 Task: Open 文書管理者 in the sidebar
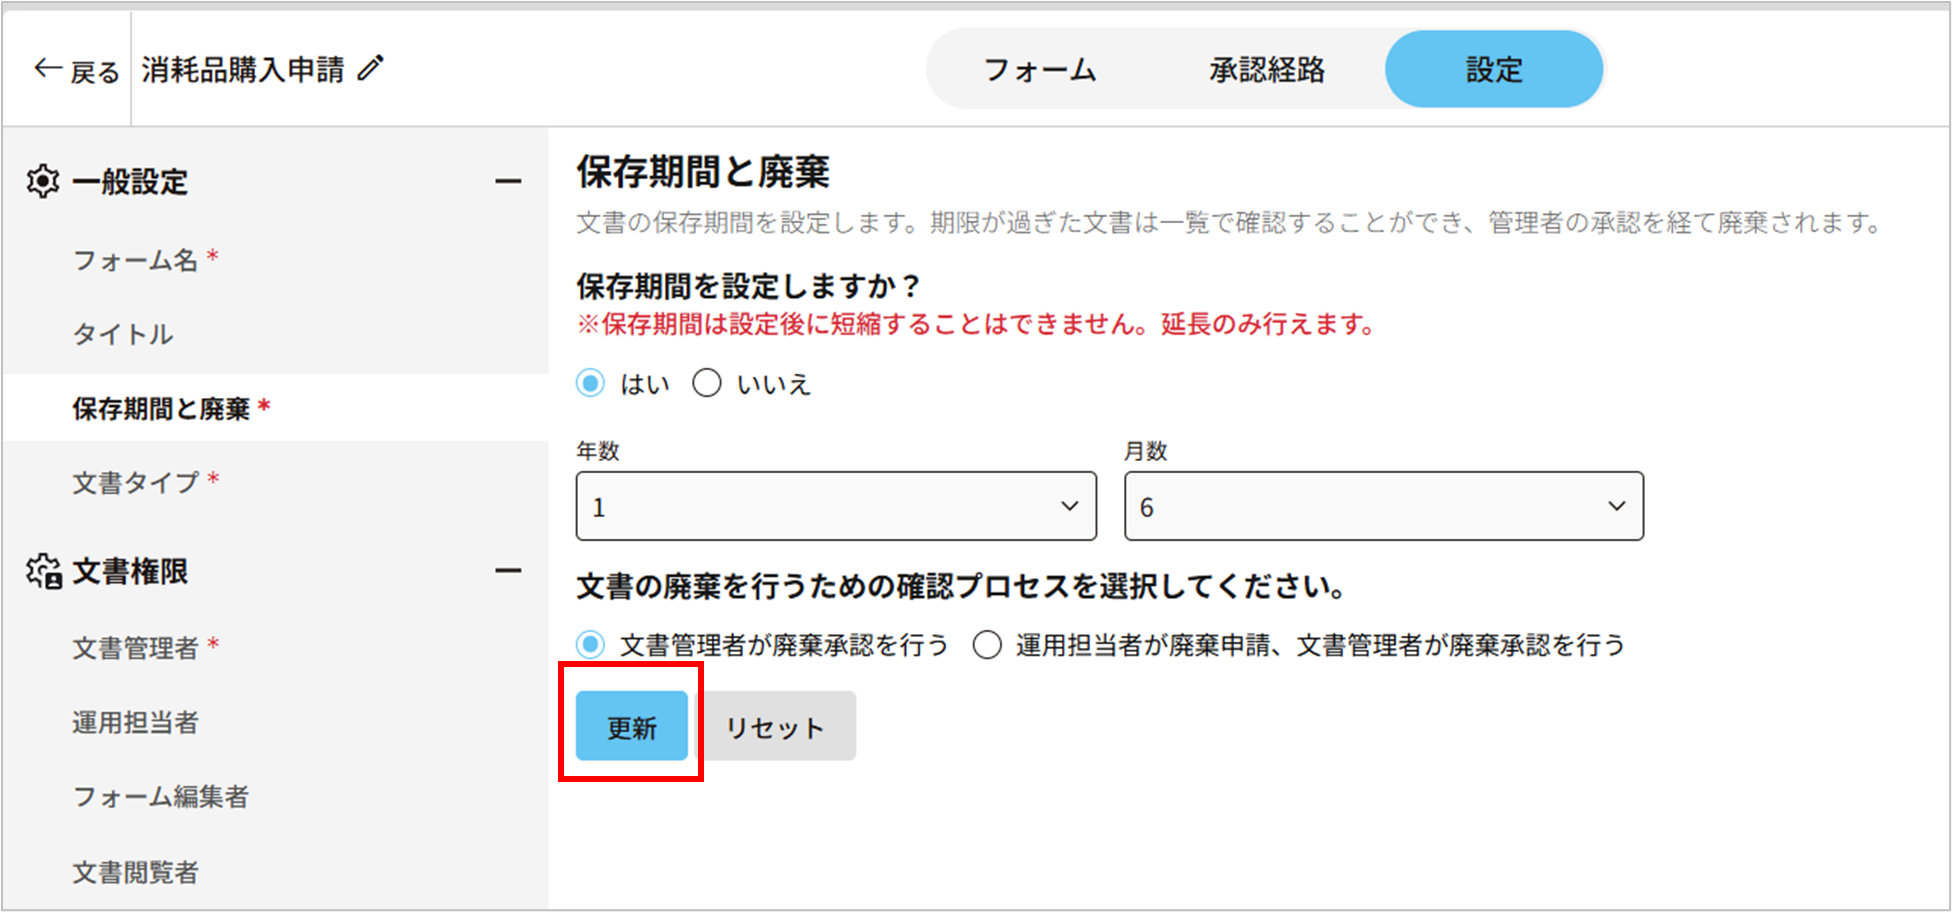136,648
